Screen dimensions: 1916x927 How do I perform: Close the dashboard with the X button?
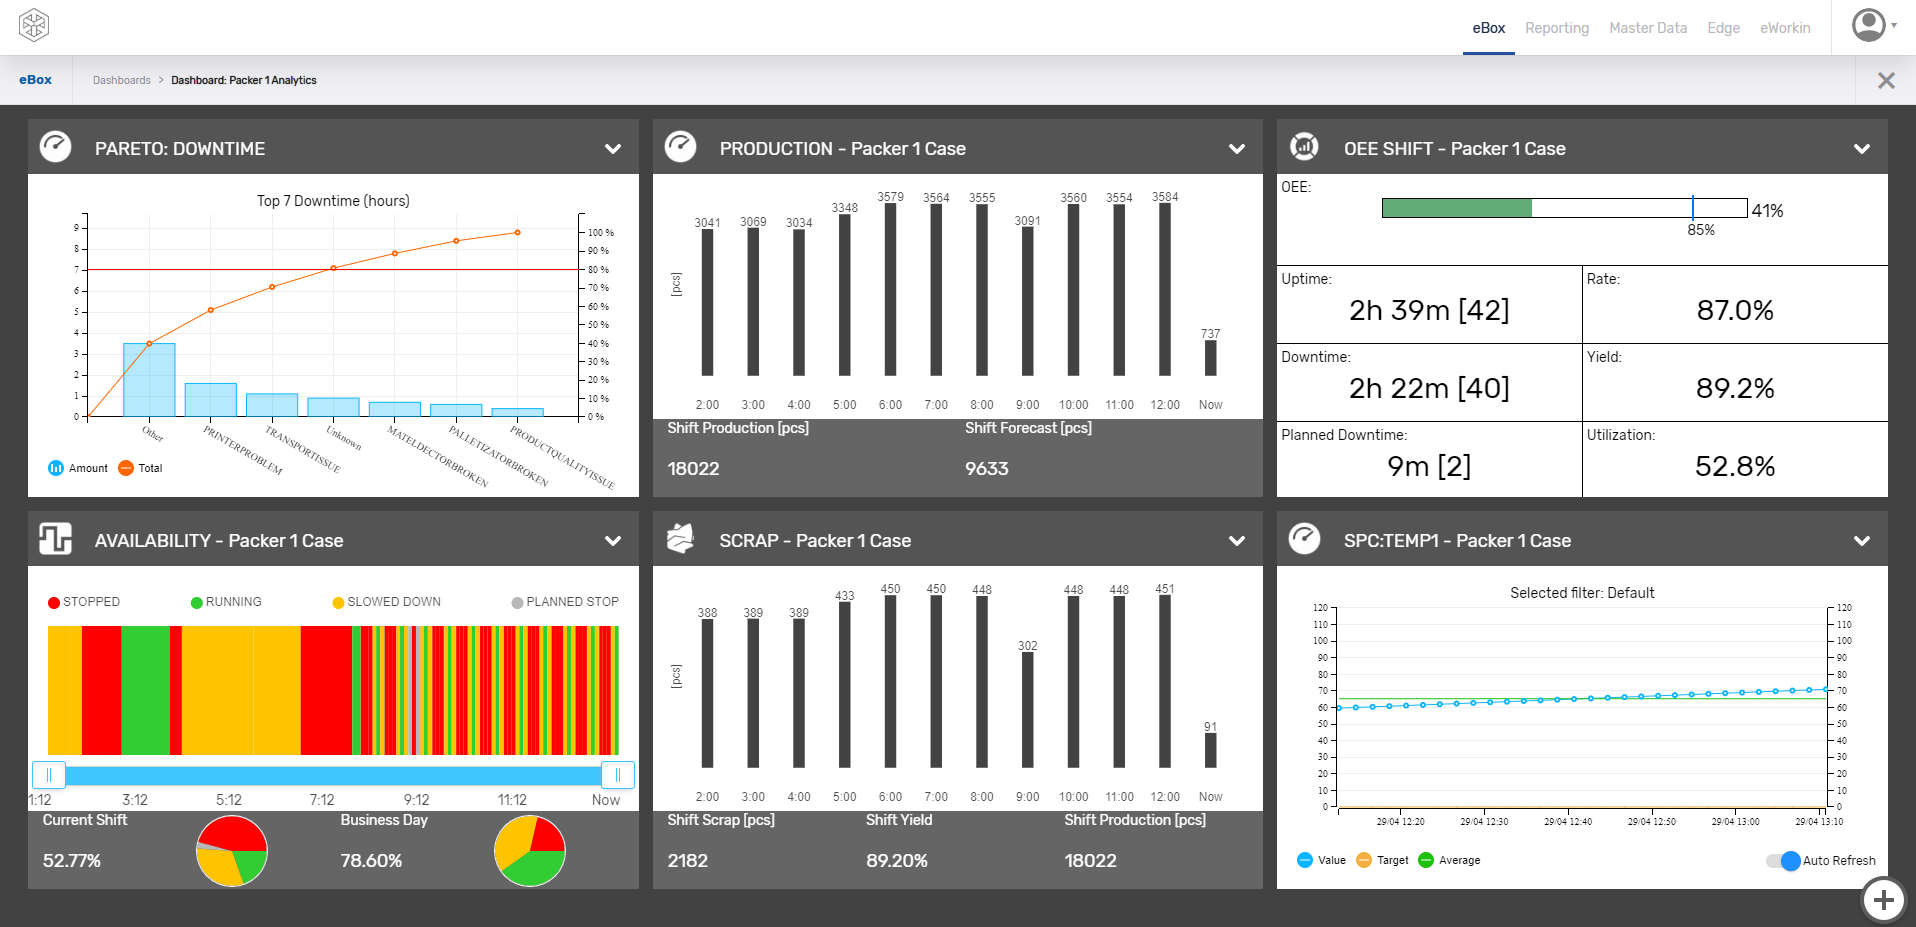(1886, 81)
